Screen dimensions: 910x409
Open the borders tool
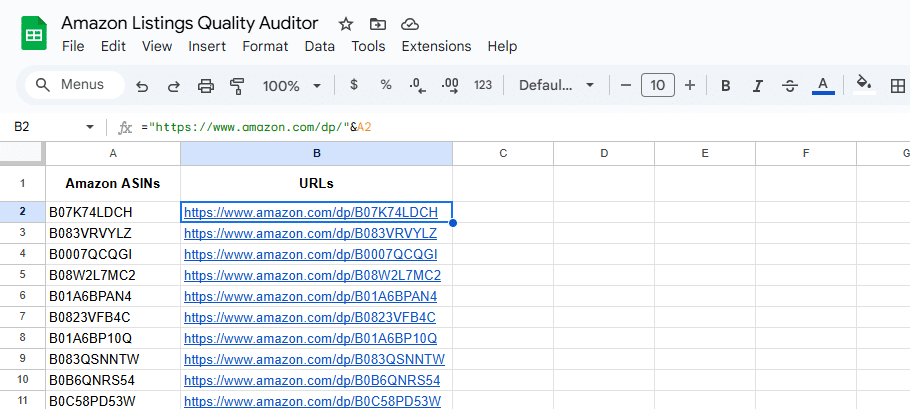pos(897,86)
